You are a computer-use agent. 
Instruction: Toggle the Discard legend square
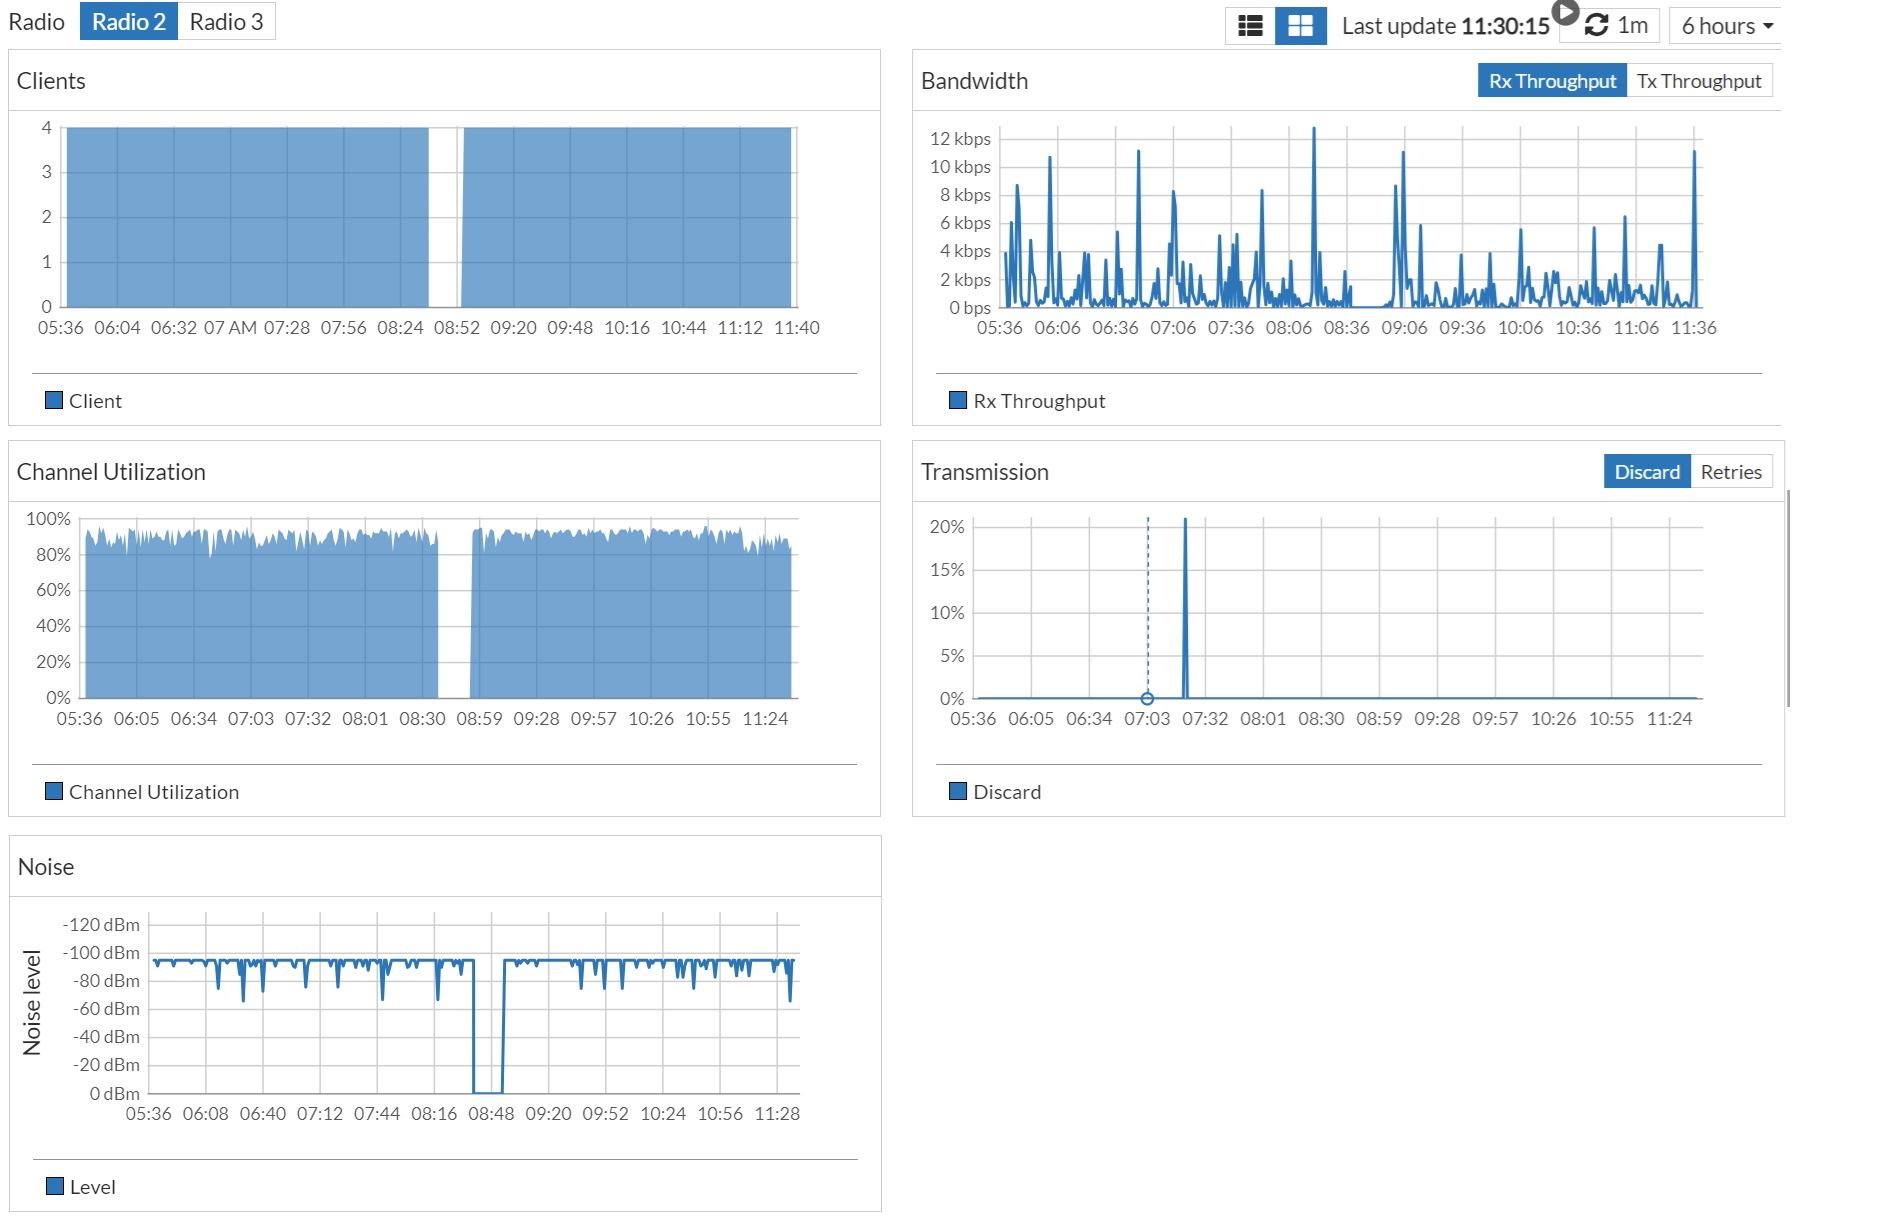click(958, 791)
